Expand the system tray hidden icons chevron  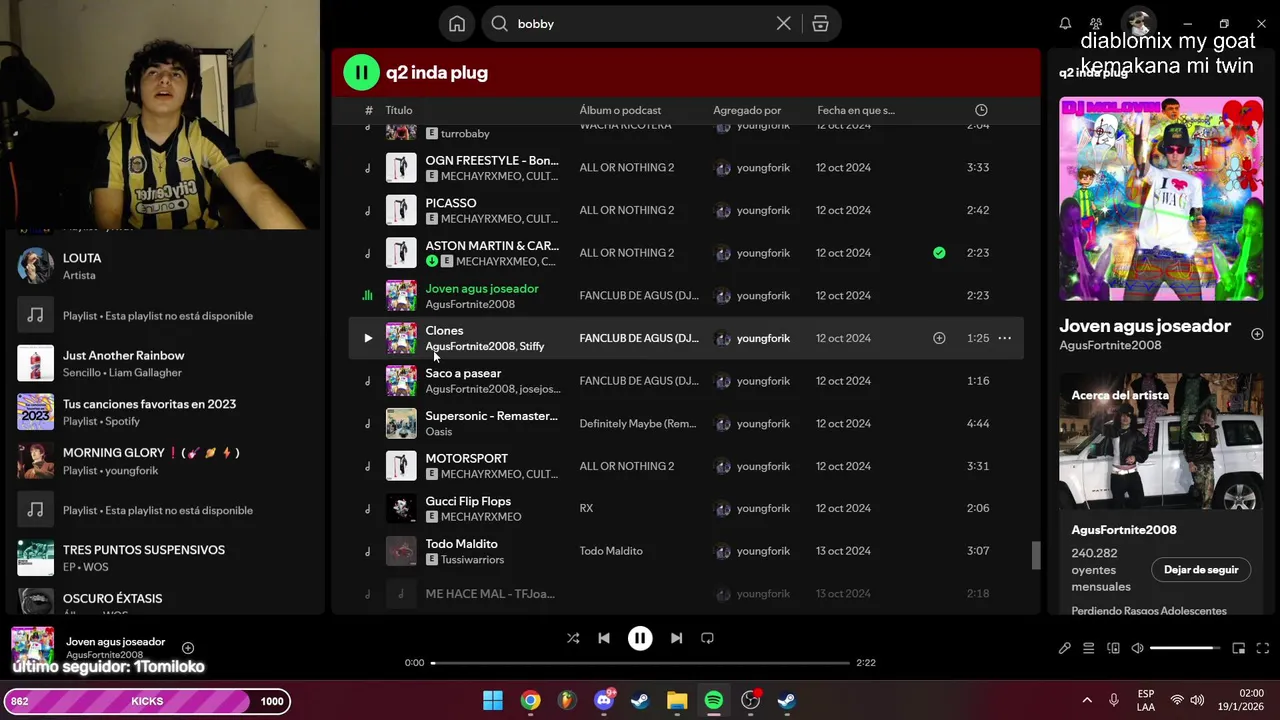[1087, 701]
